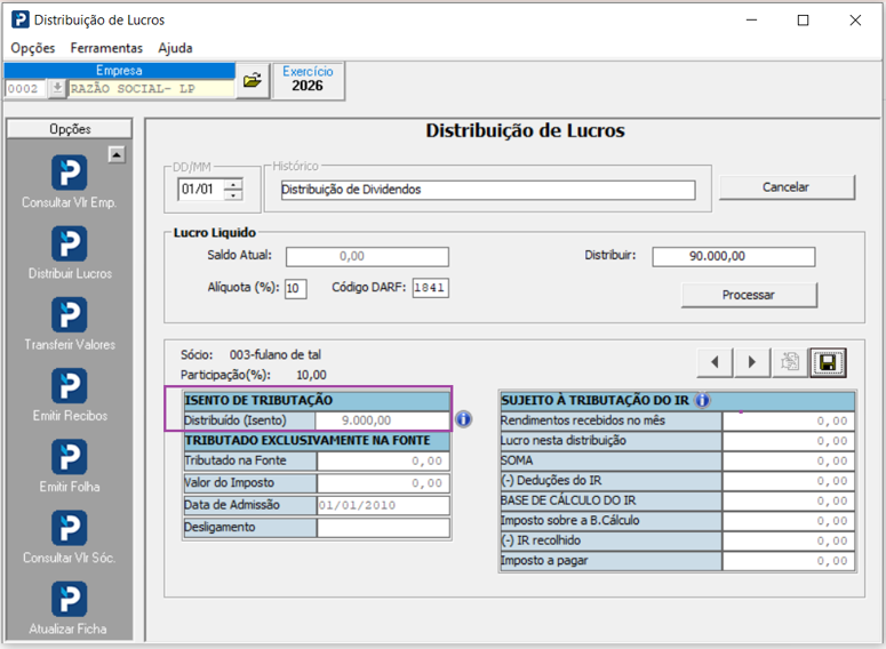The image size is (886, 649).
Task: Click the Exercício 2026 button
Action: pos(308,80)
